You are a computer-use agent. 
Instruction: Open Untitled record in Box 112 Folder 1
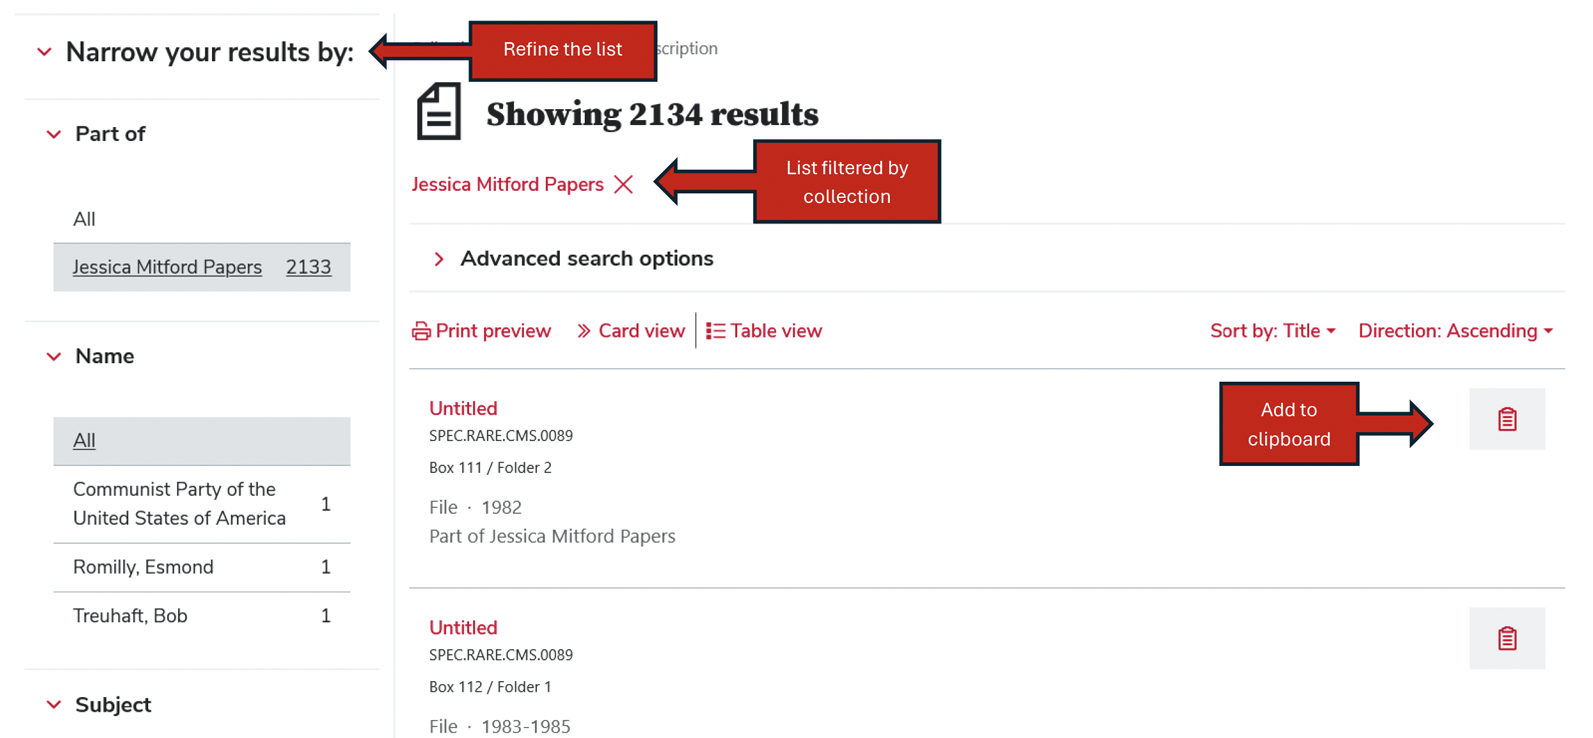tap(463, 628)
